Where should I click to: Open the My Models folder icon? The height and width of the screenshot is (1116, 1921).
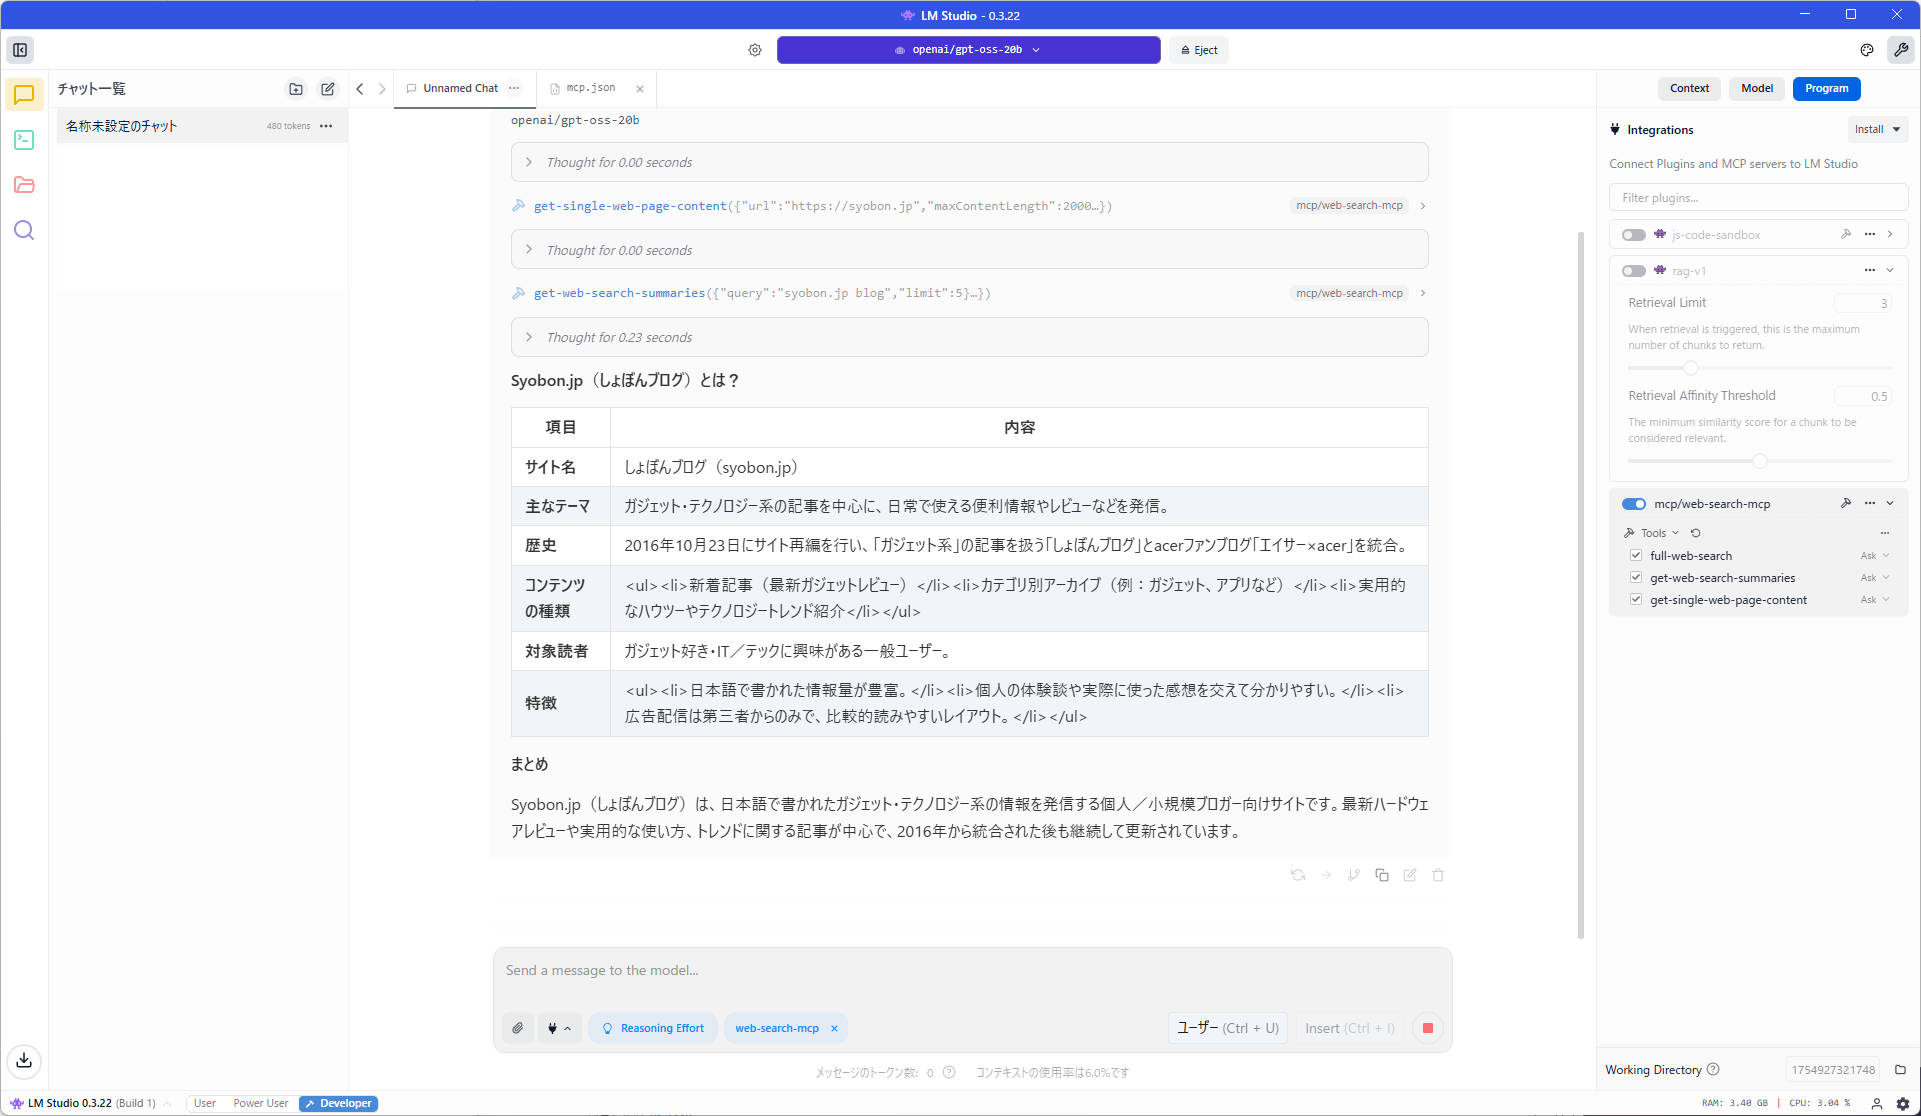pyautogui.click(x=24, y=185)
